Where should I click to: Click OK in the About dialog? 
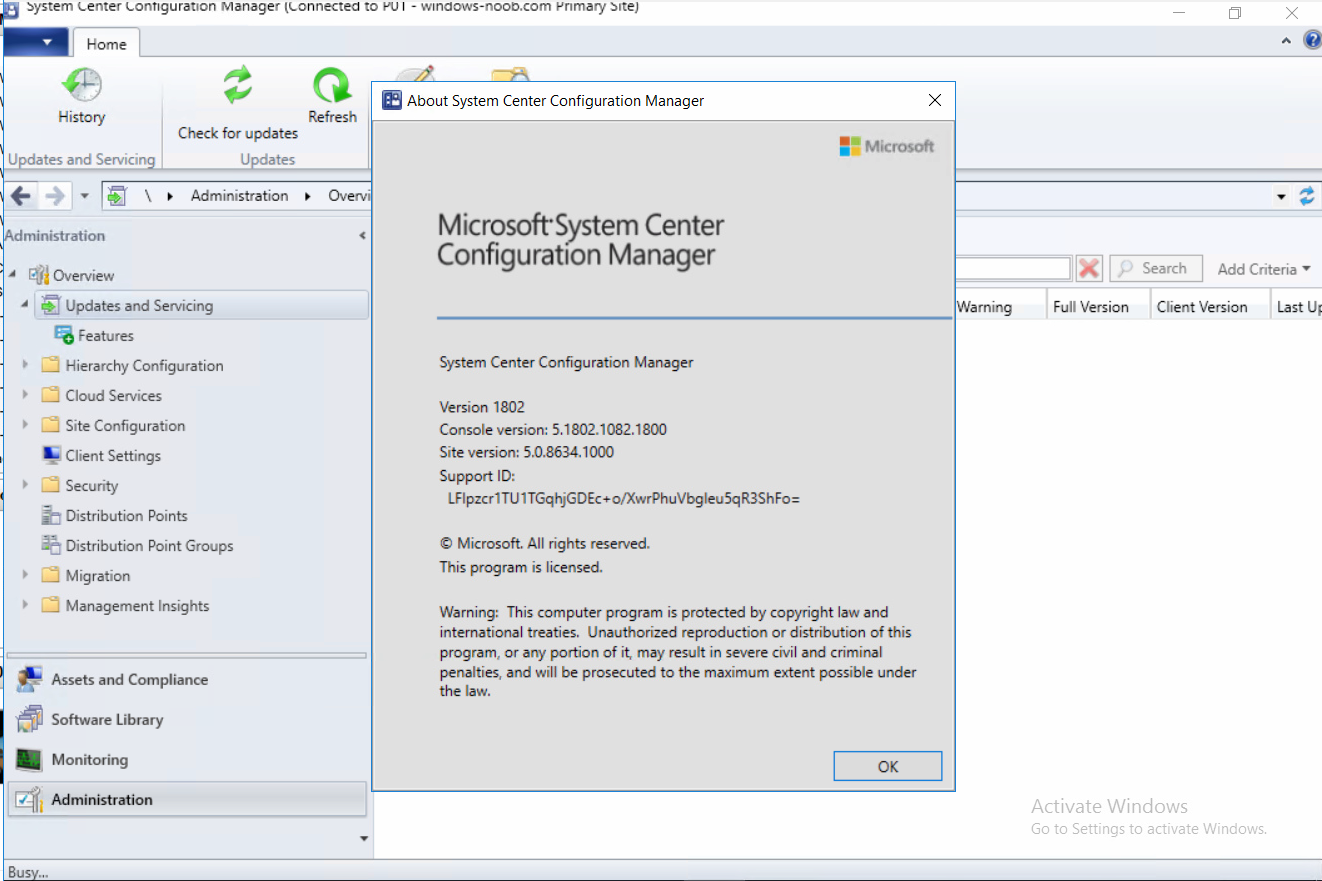(x=888, y=766)
